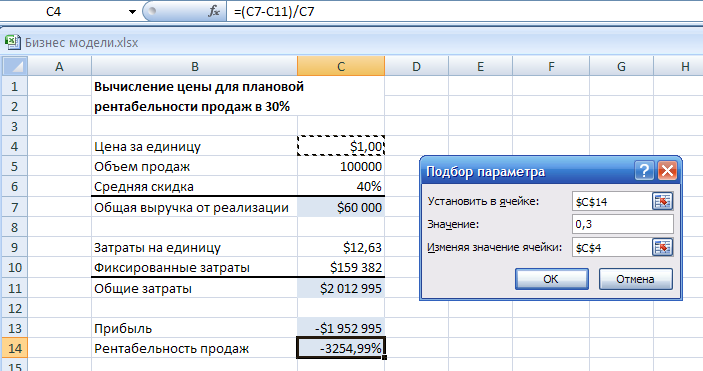This screenshot has height=371, width=703.
Task: Click the Excel file icon beside Бизнес модели.xlsx
Action: (x=13, y=42)
